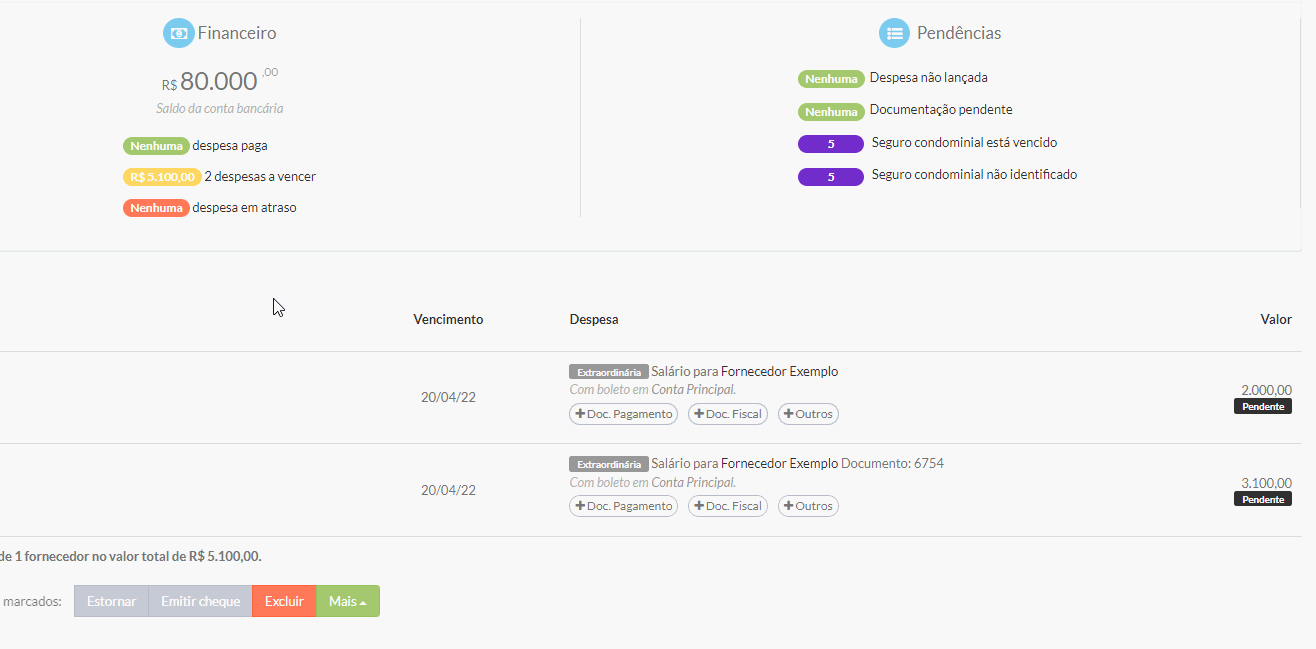This screenshot has height=649, width=1316.
Task: Click the Seguro condominial está vencido badge
Action: pyautogui.click(x=831, y=144)
